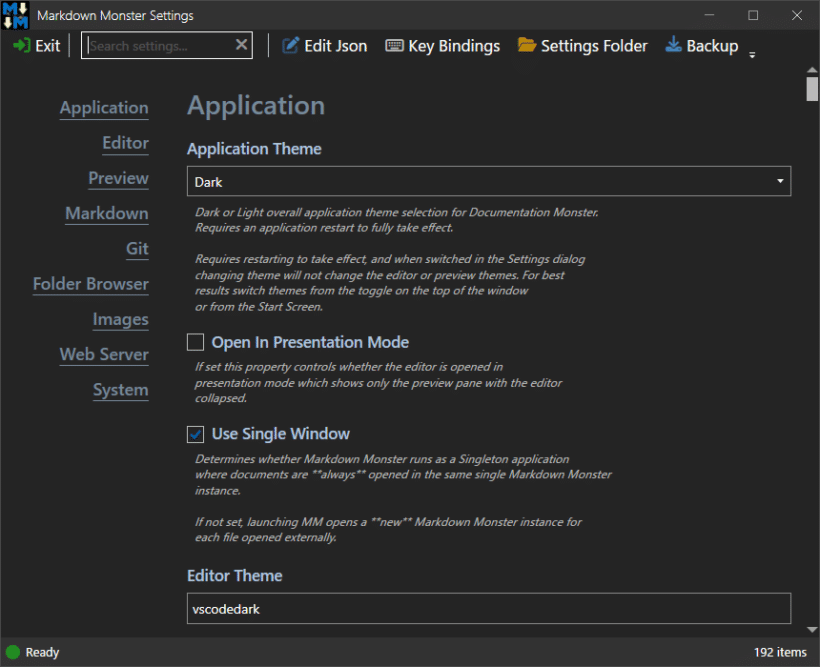Go to Folder Browser settings
The width and height of the screenshot is (820, 667).
(90, 284)
